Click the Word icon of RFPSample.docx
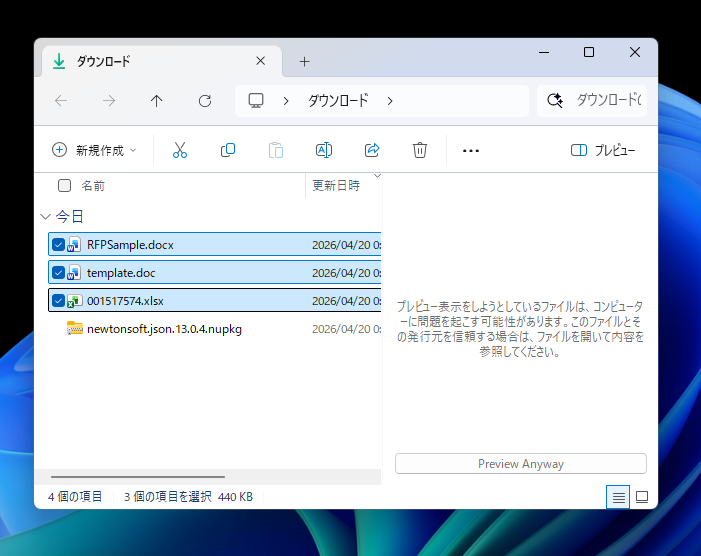The height and width of the screenshot is (556, 701). click(x=74, y=244)
